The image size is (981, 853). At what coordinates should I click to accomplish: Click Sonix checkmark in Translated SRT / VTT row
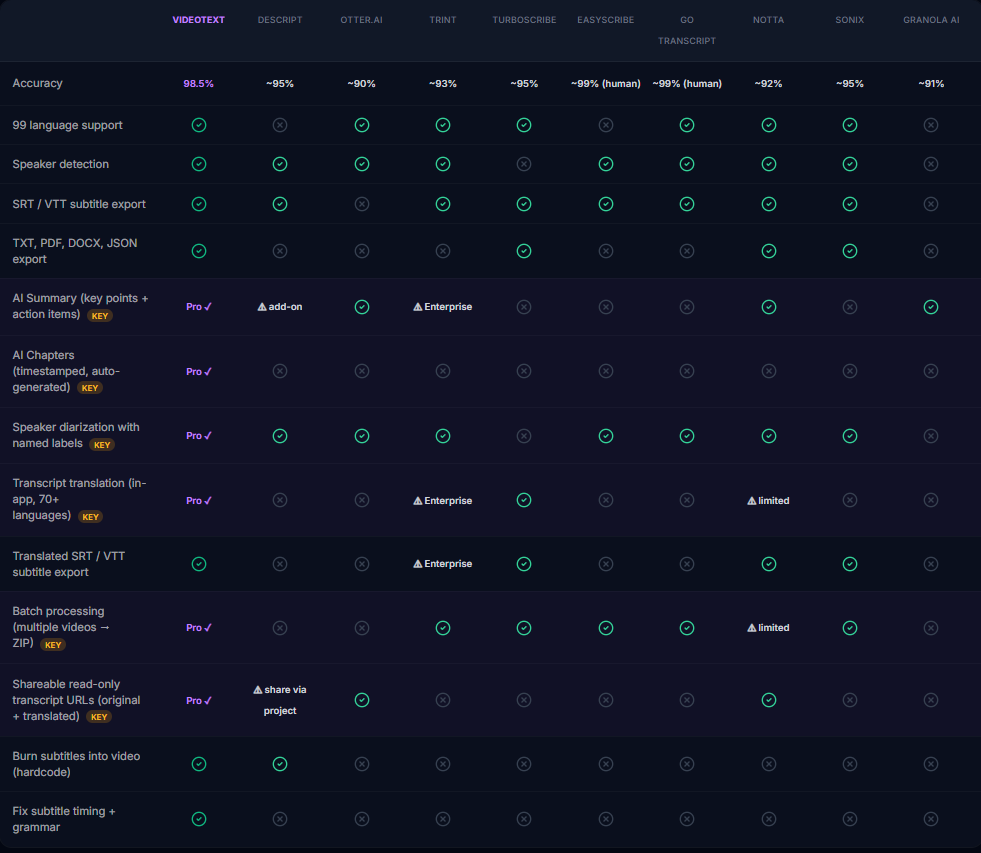click(x=850, y=564)
